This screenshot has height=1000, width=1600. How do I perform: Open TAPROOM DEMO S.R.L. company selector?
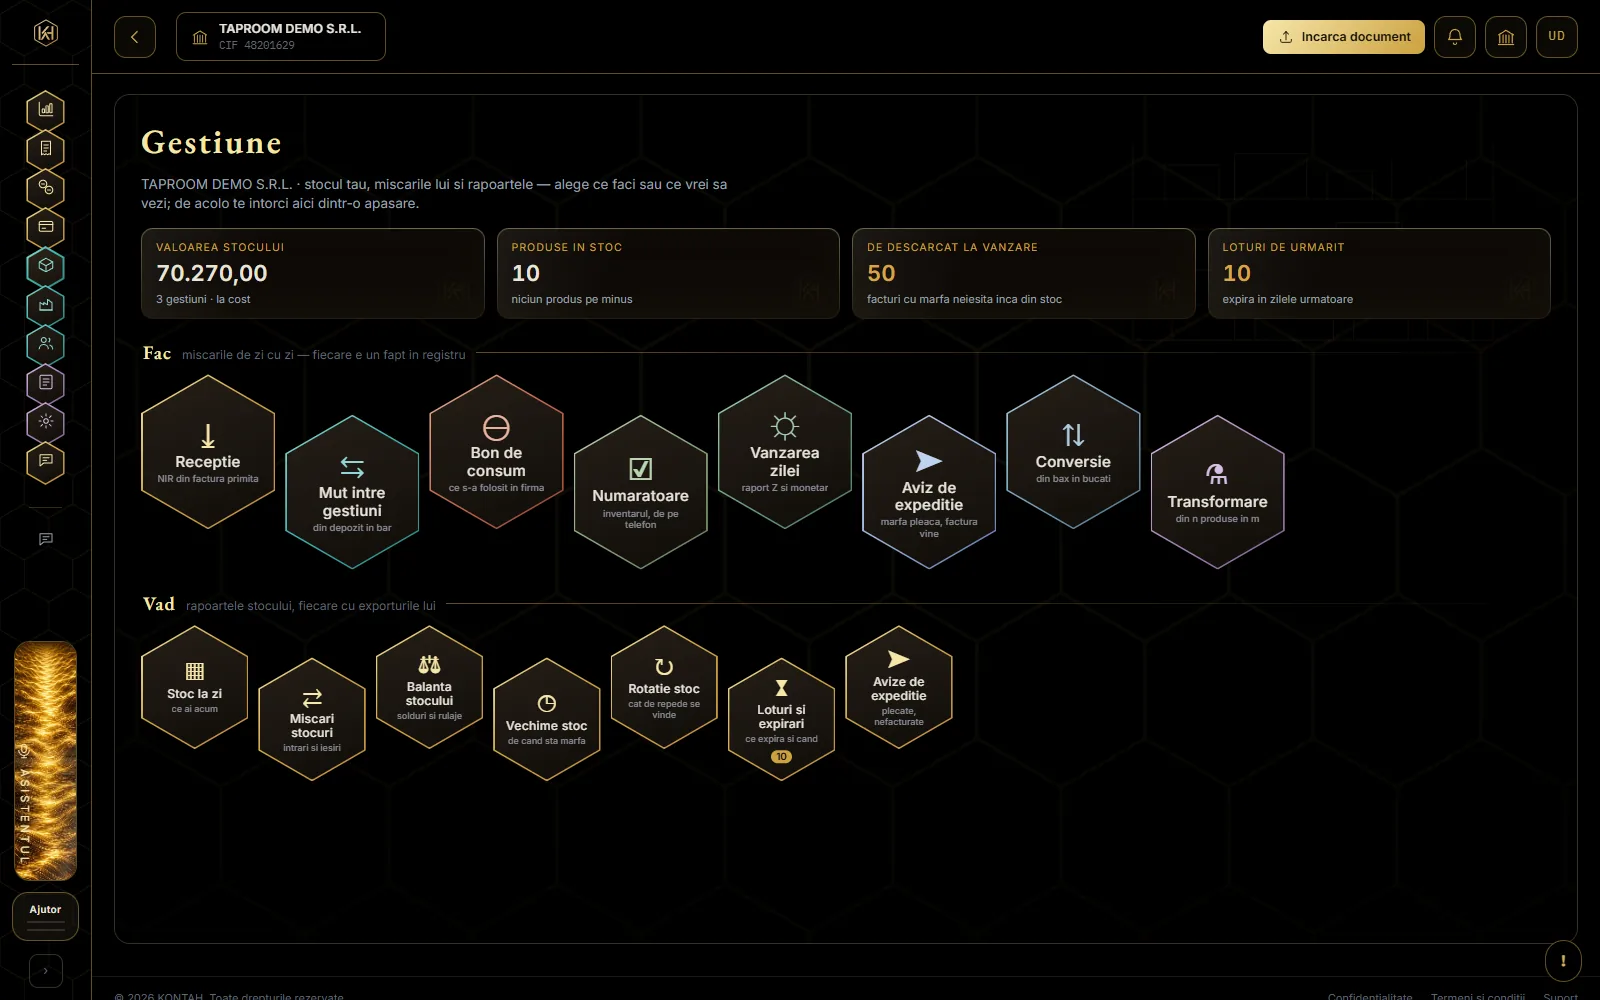[281, 37]
